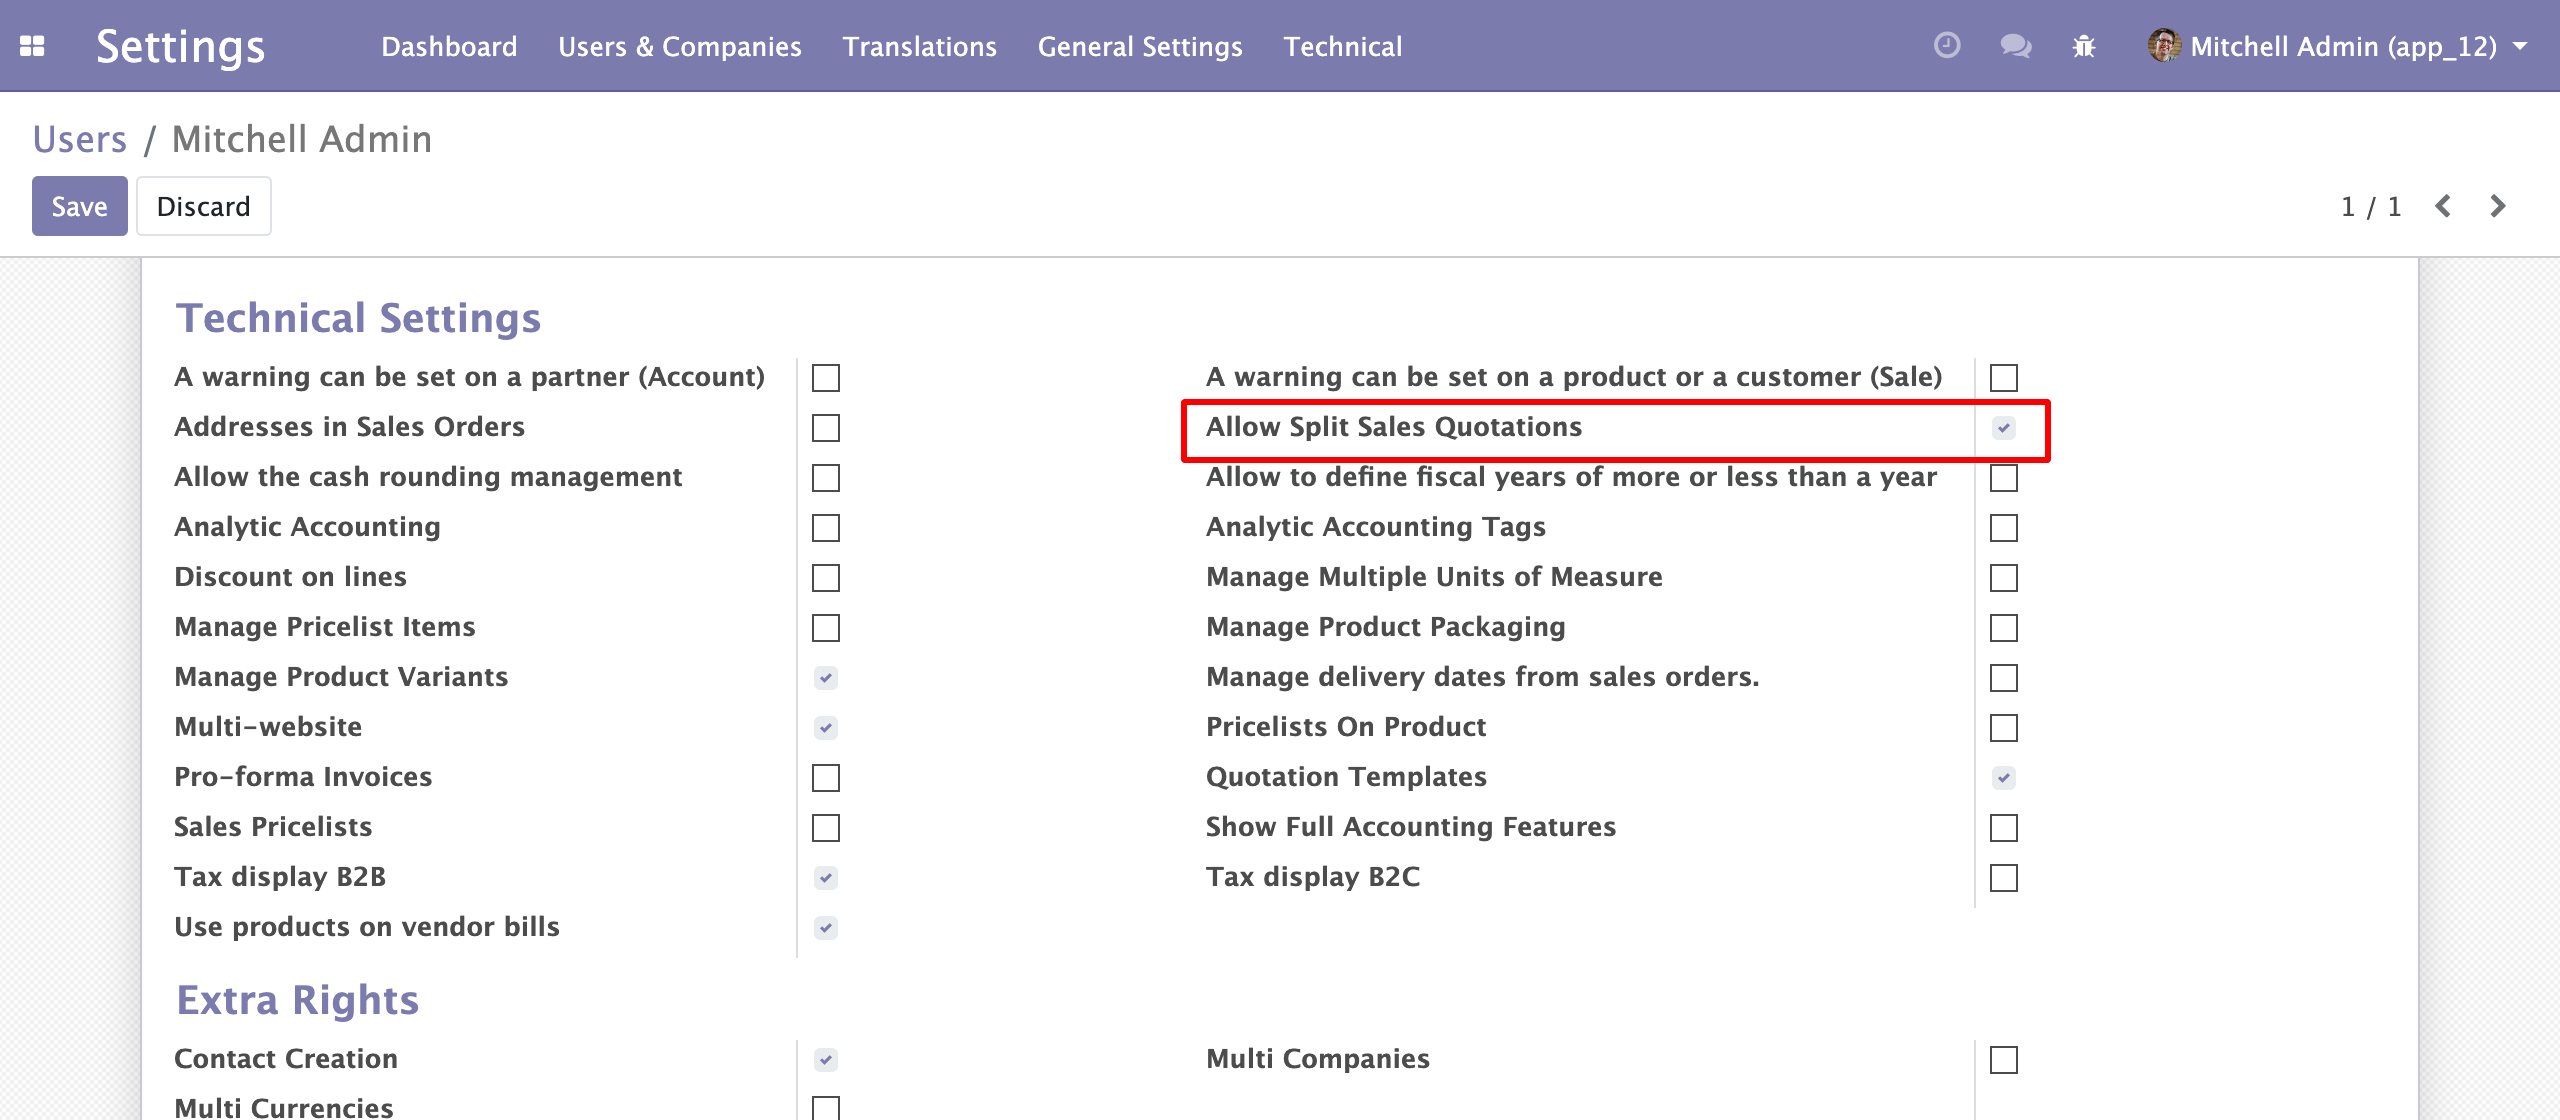Save the user record
Viewport: 2560px width, 1120px height.
(x=80, y=206)
